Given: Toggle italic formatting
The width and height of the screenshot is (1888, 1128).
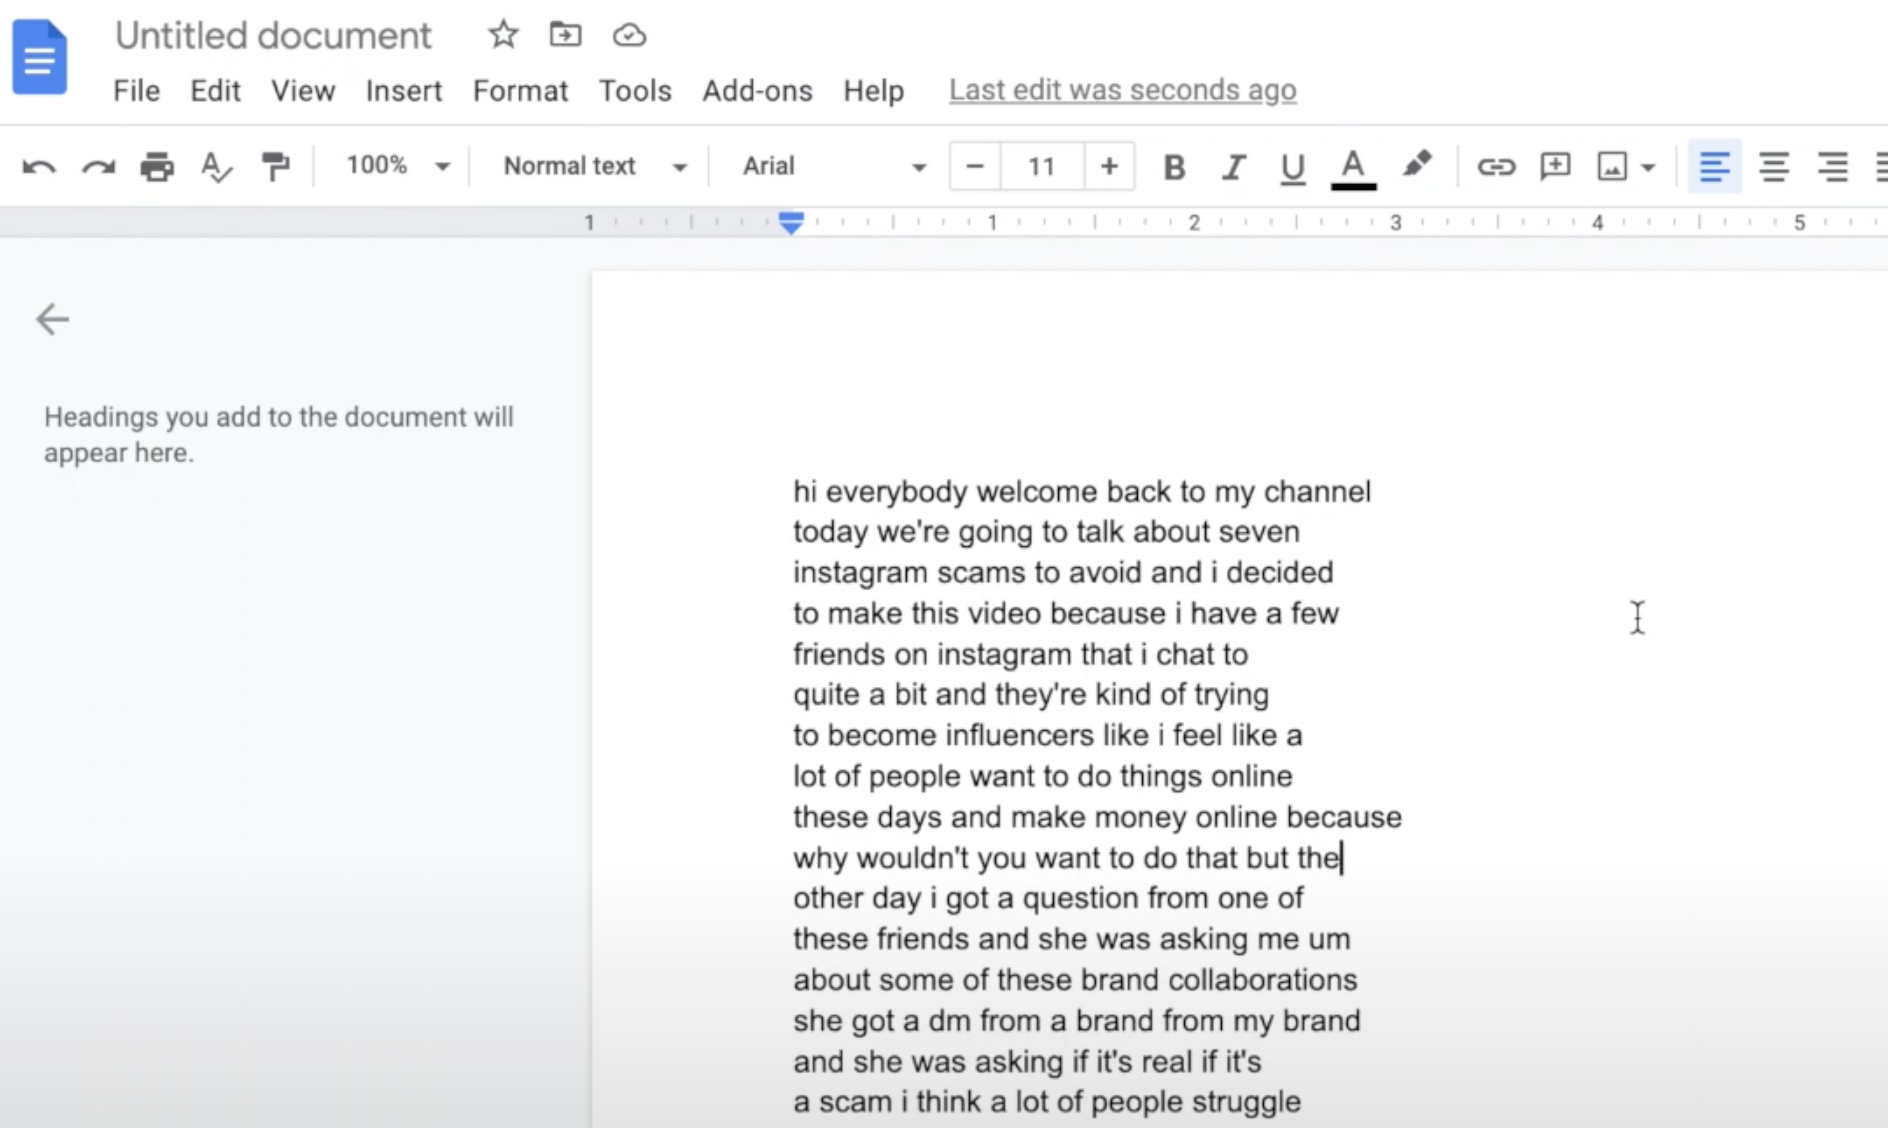Looking at the screenshot, I should (1234, 167).
